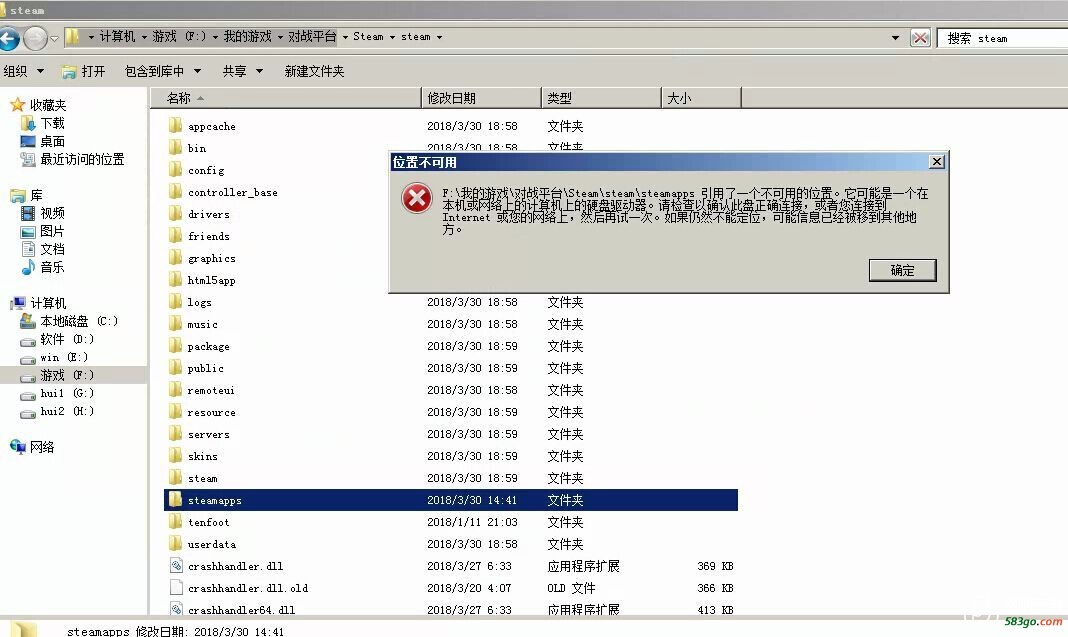Click the 音乐 library note icon

click(x=28, y=267)
